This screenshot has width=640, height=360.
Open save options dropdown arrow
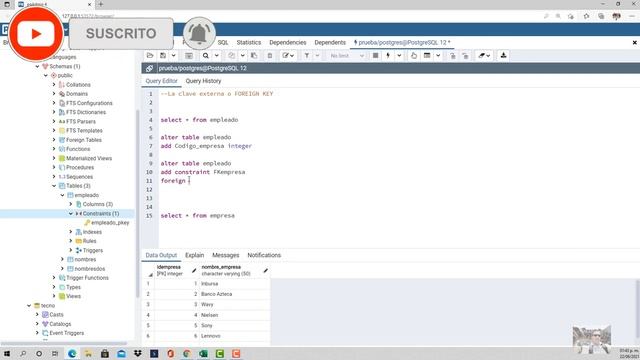173,56
